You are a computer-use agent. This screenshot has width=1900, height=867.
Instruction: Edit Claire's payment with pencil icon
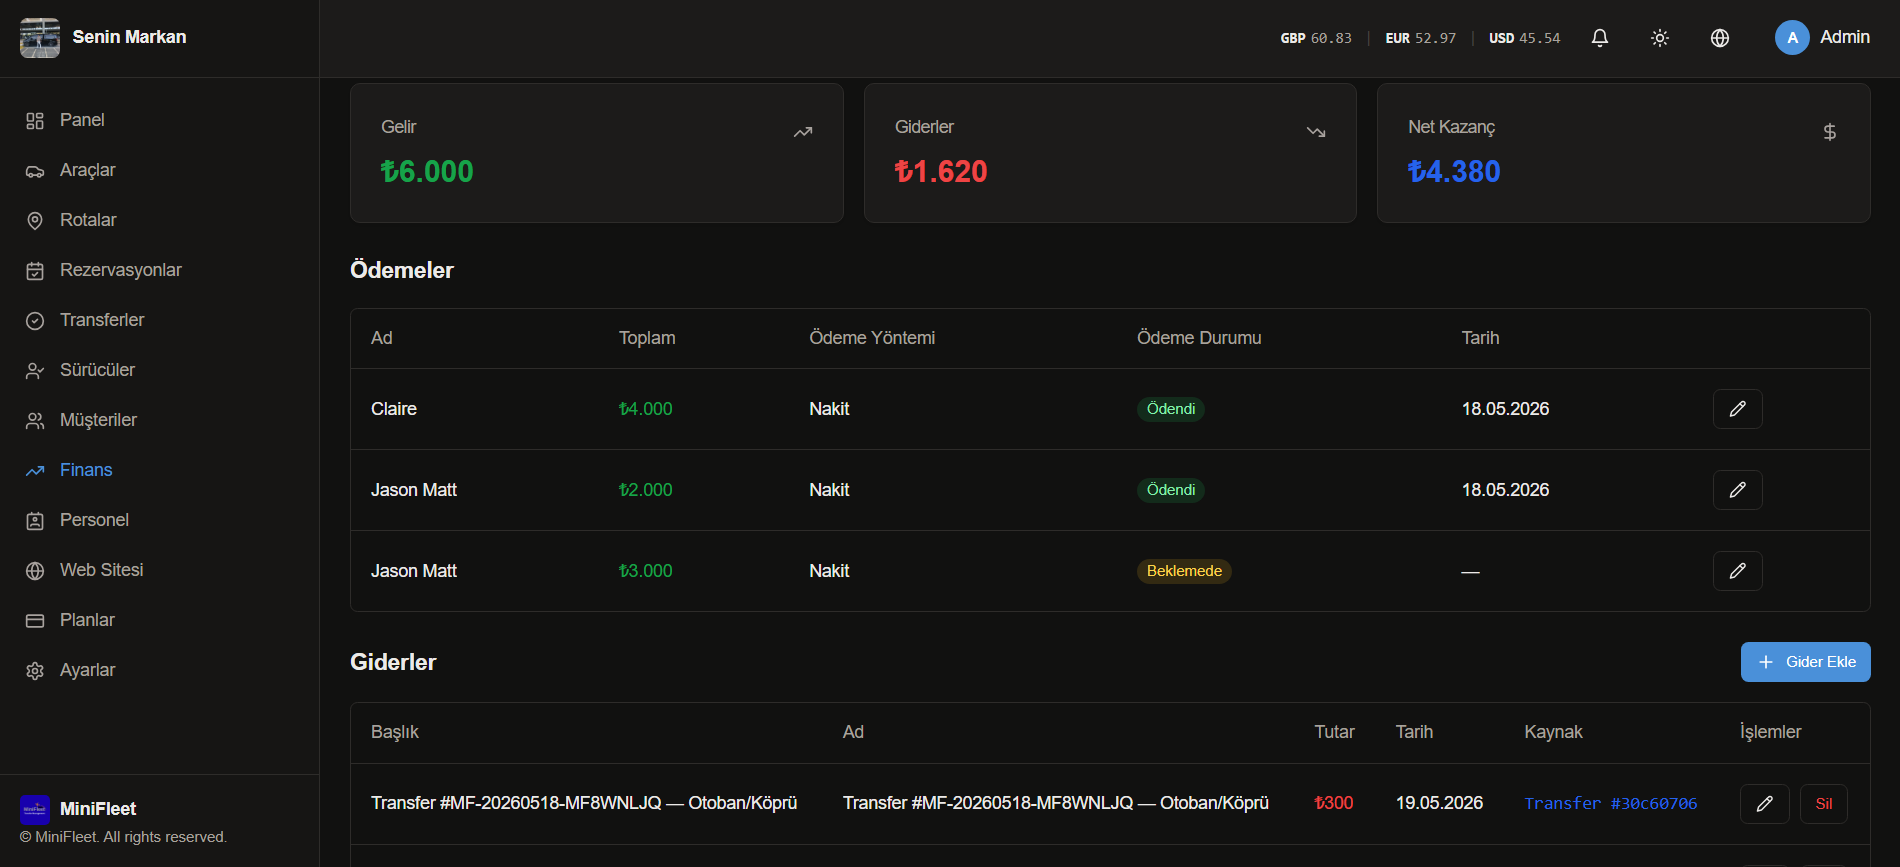click(x=1738, y=409)
